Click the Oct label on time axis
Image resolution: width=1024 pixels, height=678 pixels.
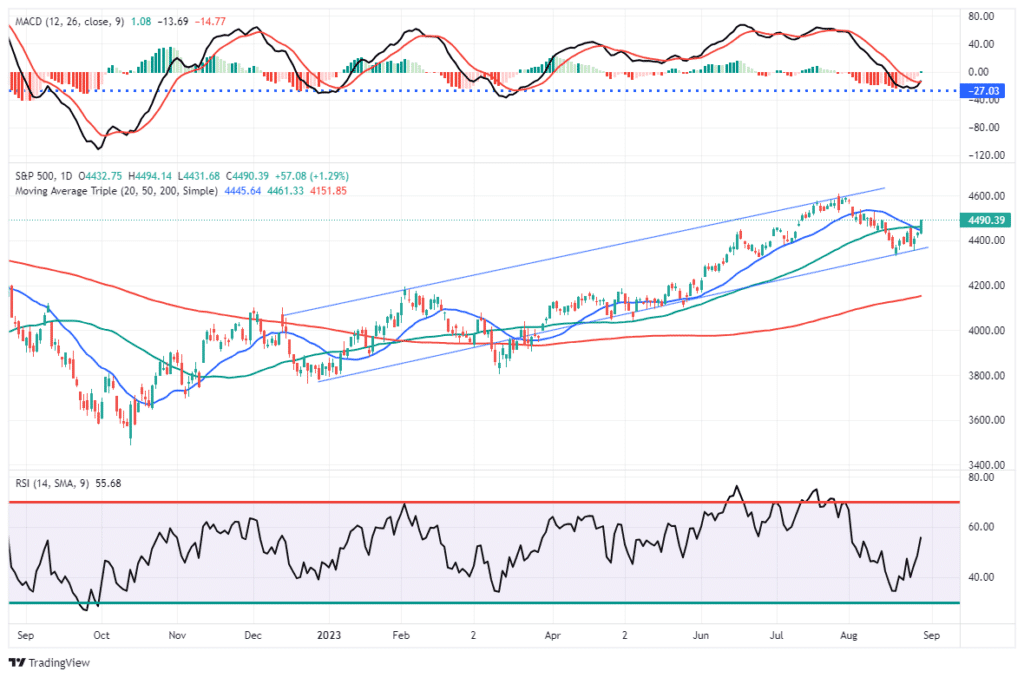101,636
